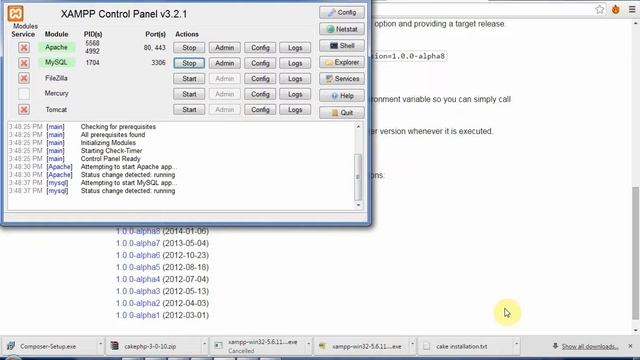Show all downloads
This screenshot has height=360, width=640.
(590, 347)
